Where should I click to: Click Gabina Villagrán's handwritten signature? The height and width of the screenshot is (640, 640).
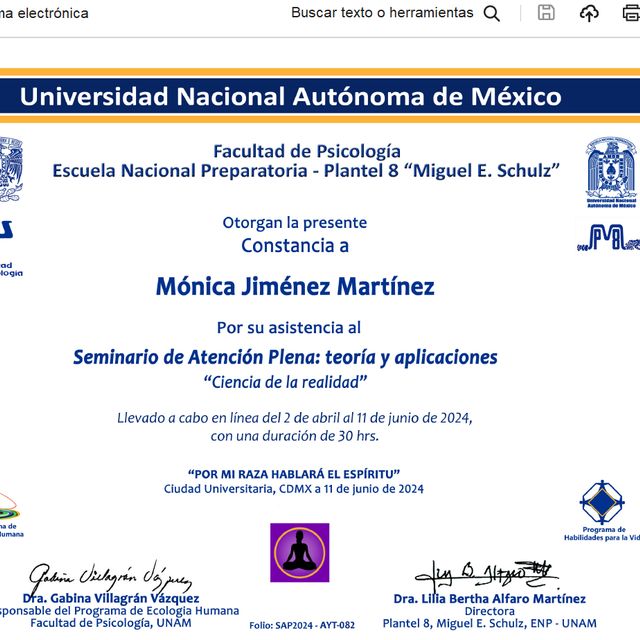click(x=110, y=576)
